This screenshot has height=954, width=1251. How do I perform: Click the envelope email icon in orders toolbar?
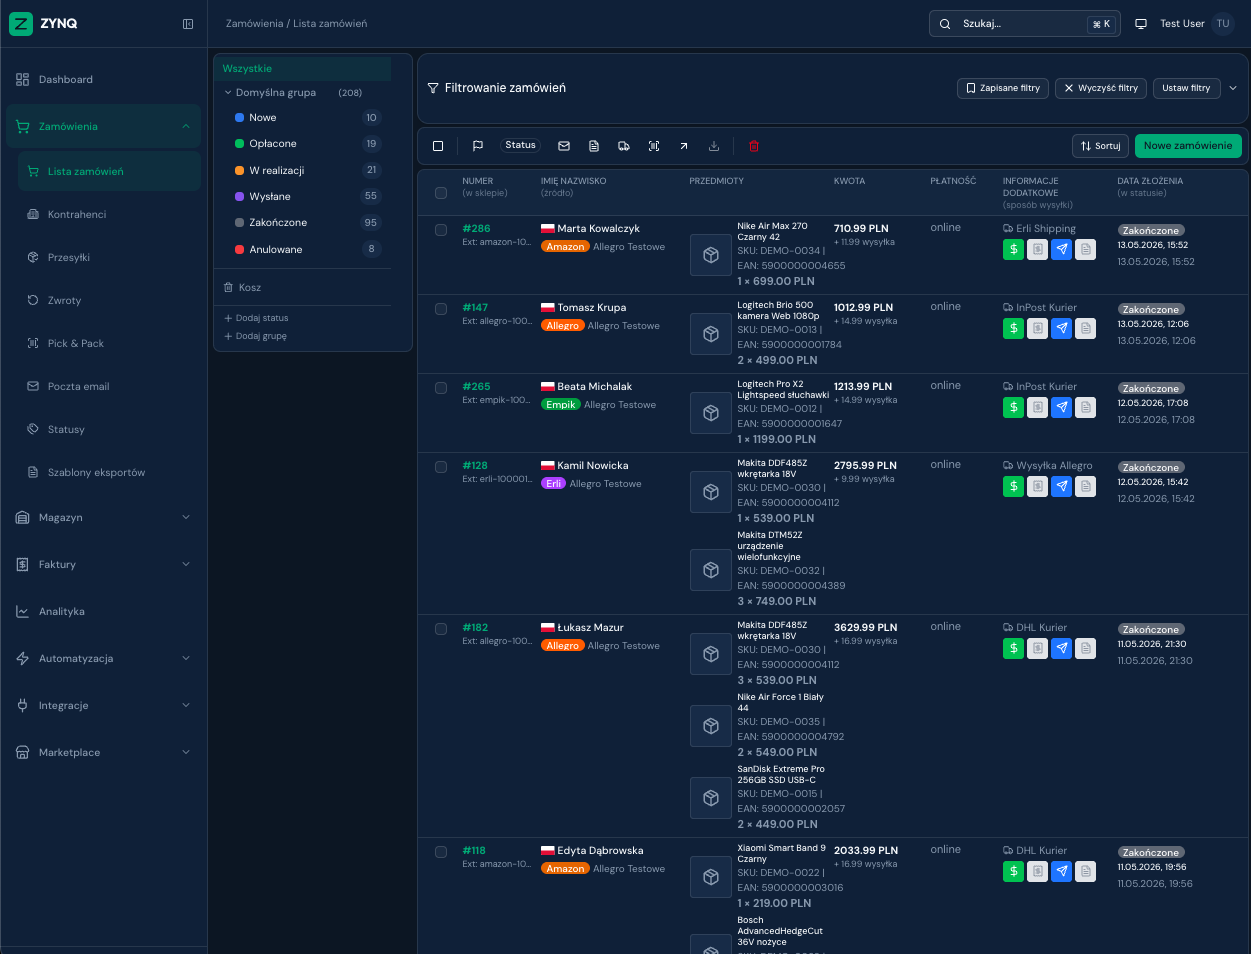pyautogui.click(x=564, y=146)
